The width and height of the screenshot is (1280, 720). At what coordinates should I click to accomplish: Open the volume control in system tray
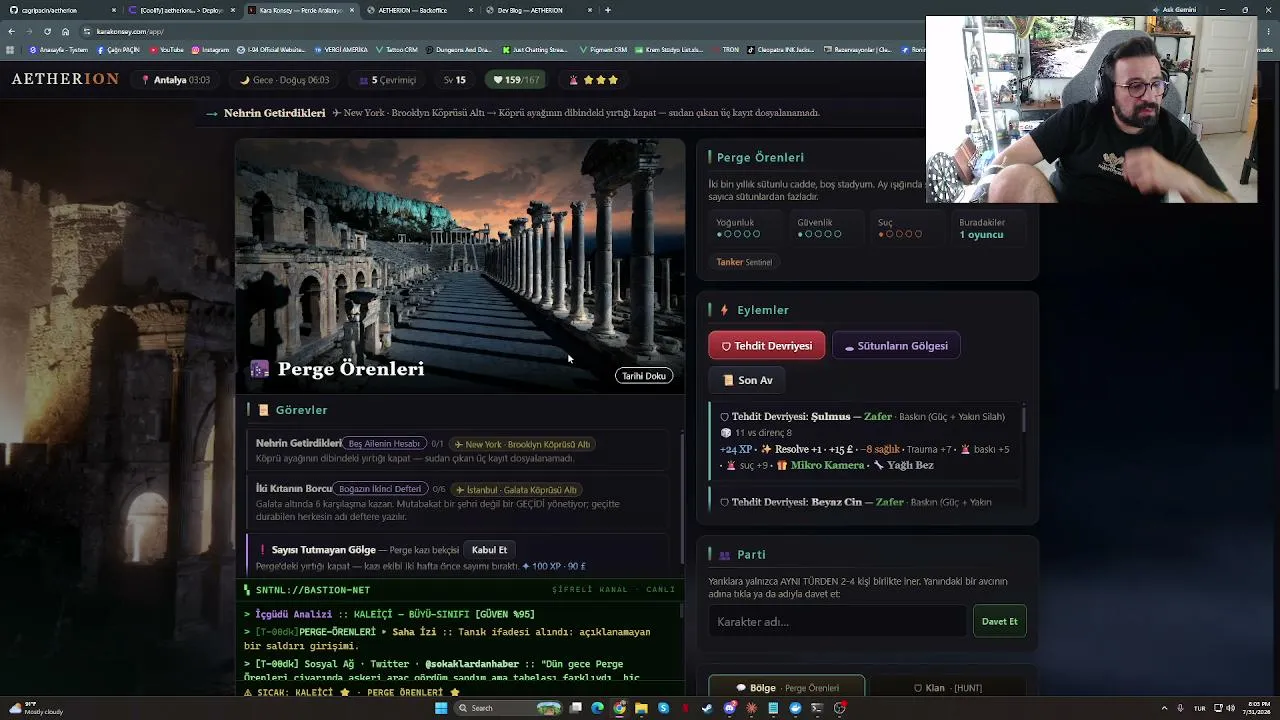1228,708
